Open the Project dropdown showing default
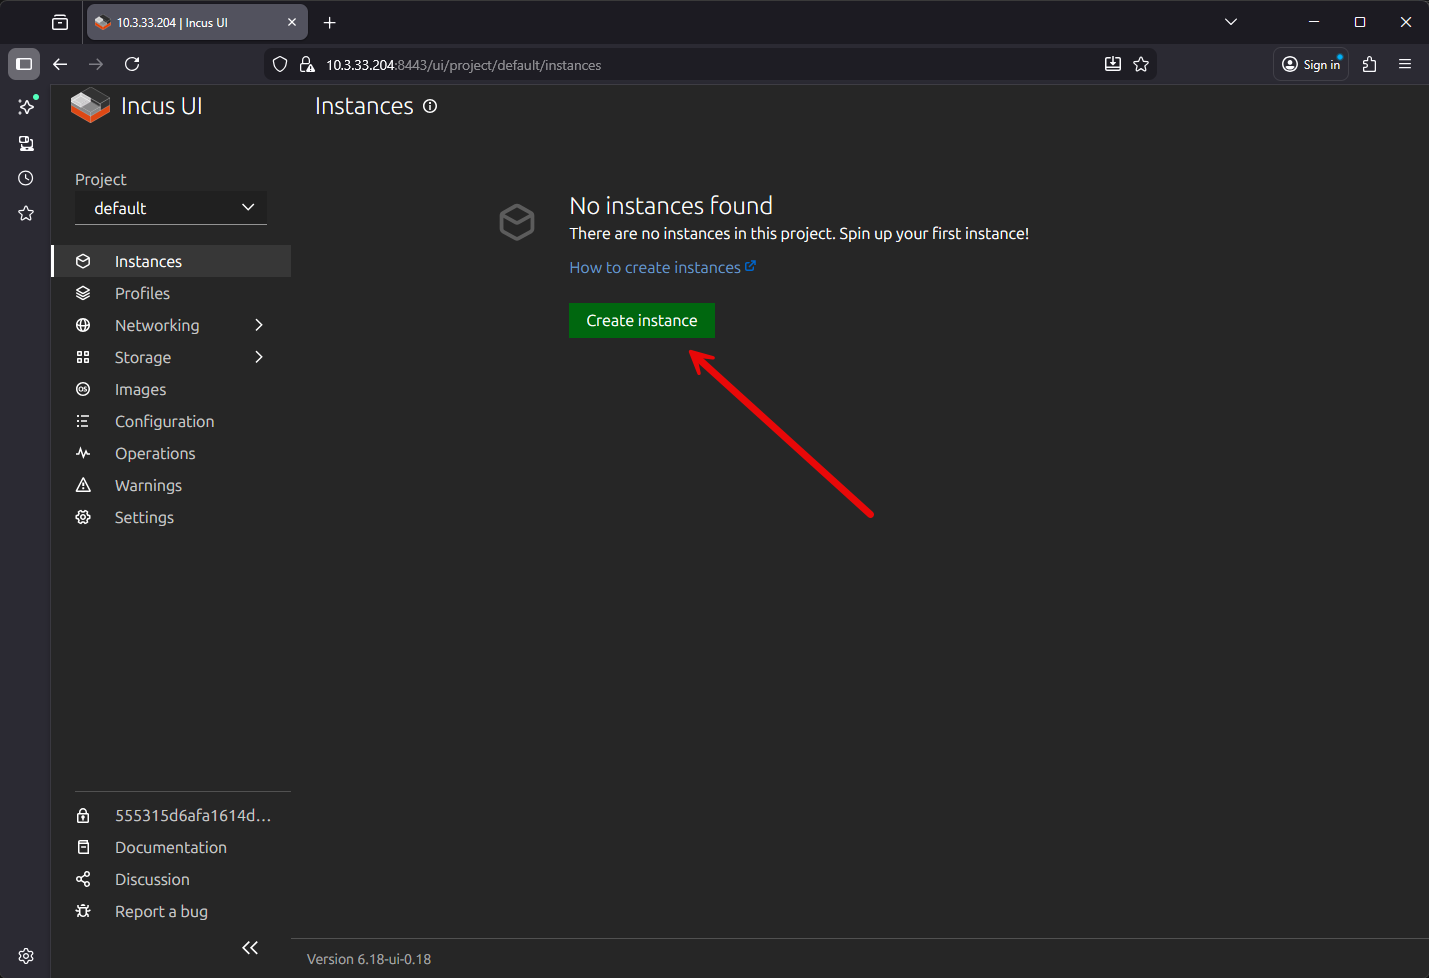Viewport: 1429px width, 978px height. (171, 208)
